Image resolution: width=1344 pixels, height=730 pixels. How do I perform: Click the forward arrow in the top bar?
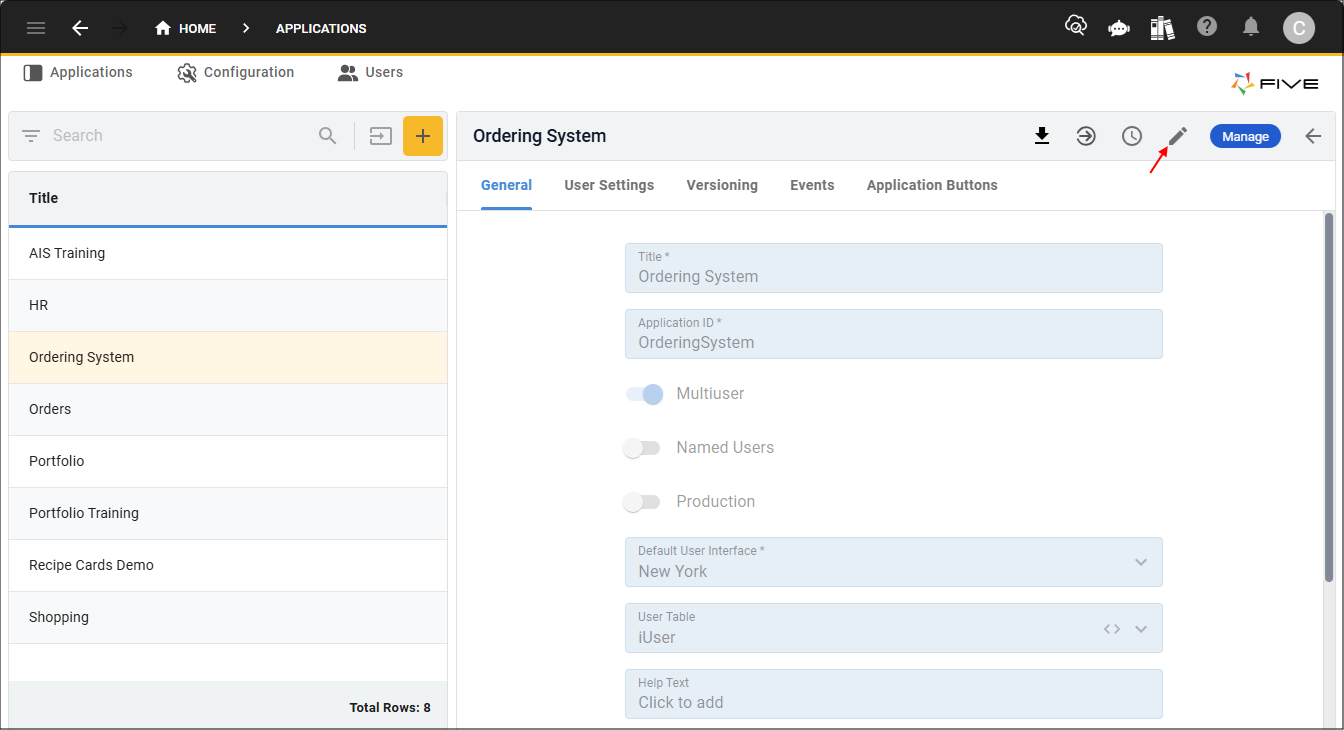(121, 28)
